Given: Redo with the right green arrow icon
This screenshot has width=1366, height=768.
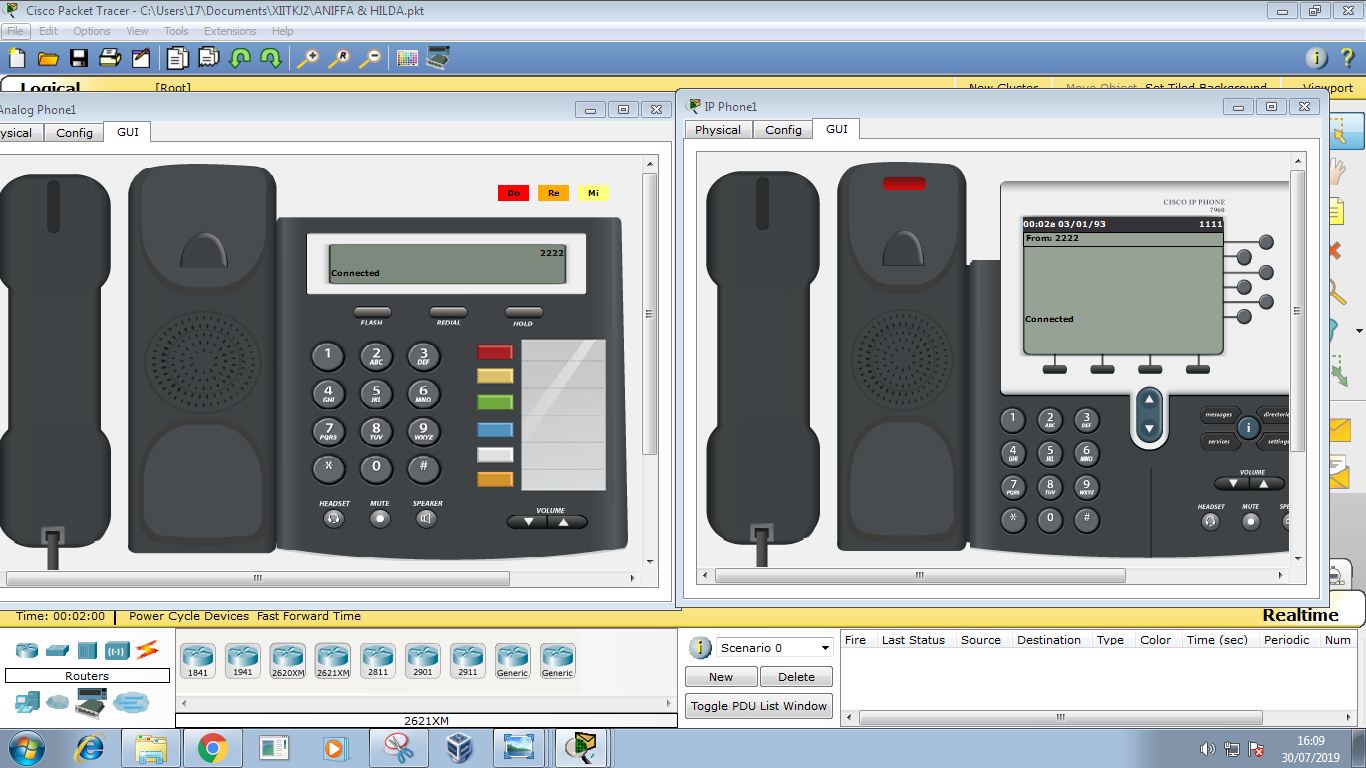Looking at the screenshot, I should [x=271, y=58].
